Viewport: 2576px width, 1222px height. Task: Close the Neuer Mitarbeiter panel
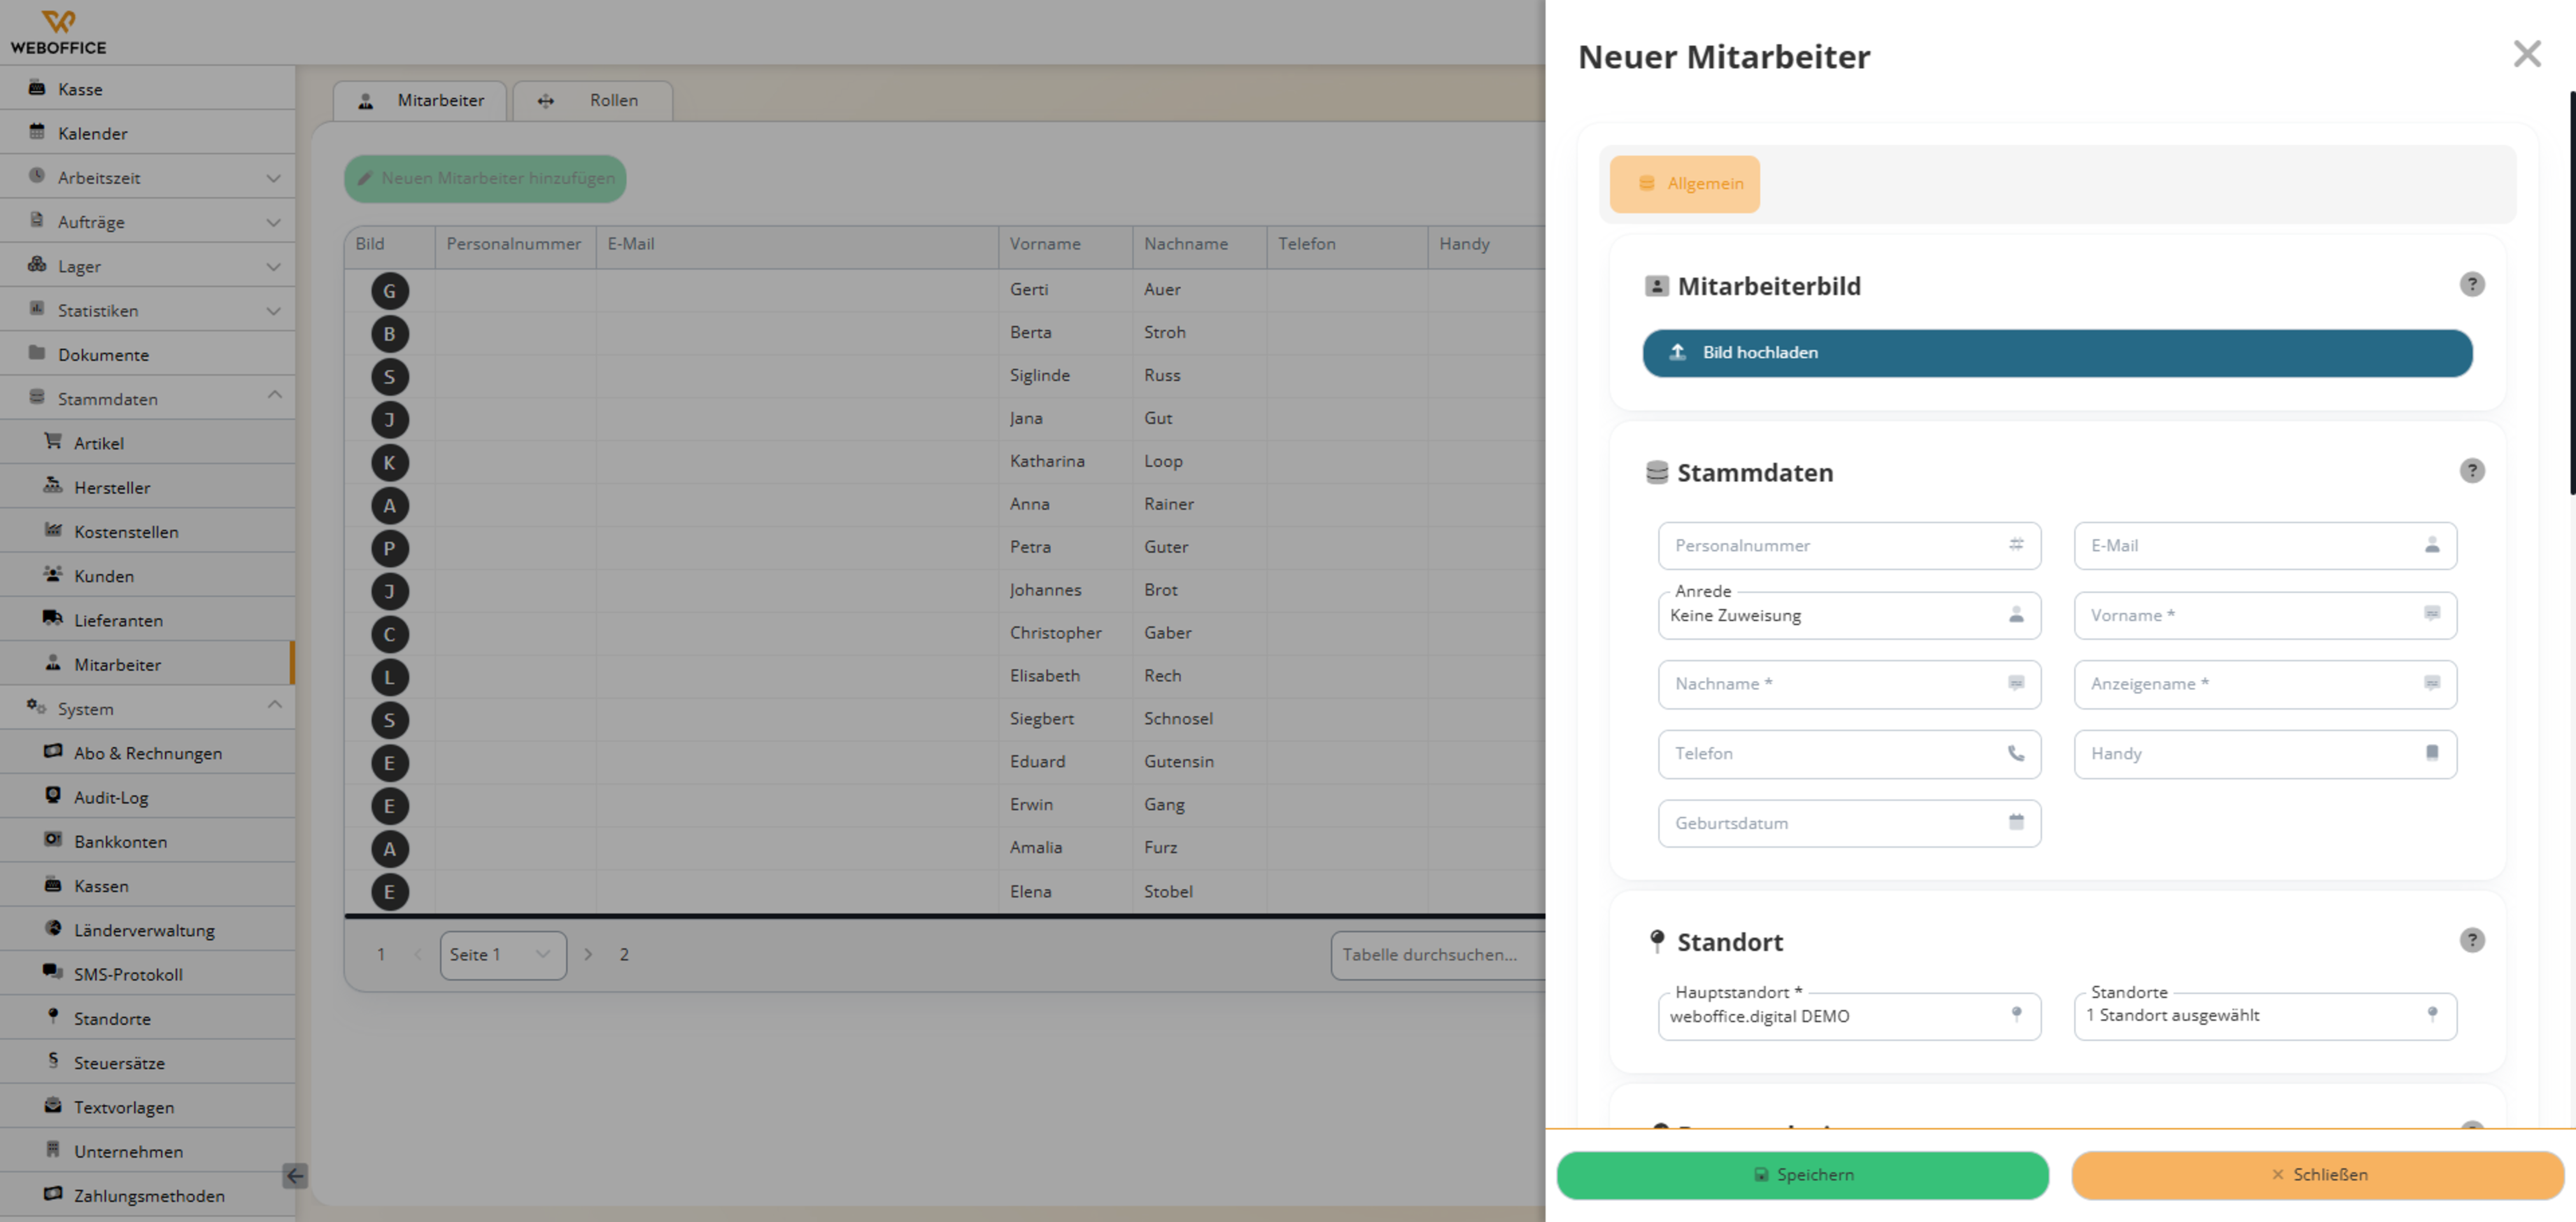[2526, 54]
